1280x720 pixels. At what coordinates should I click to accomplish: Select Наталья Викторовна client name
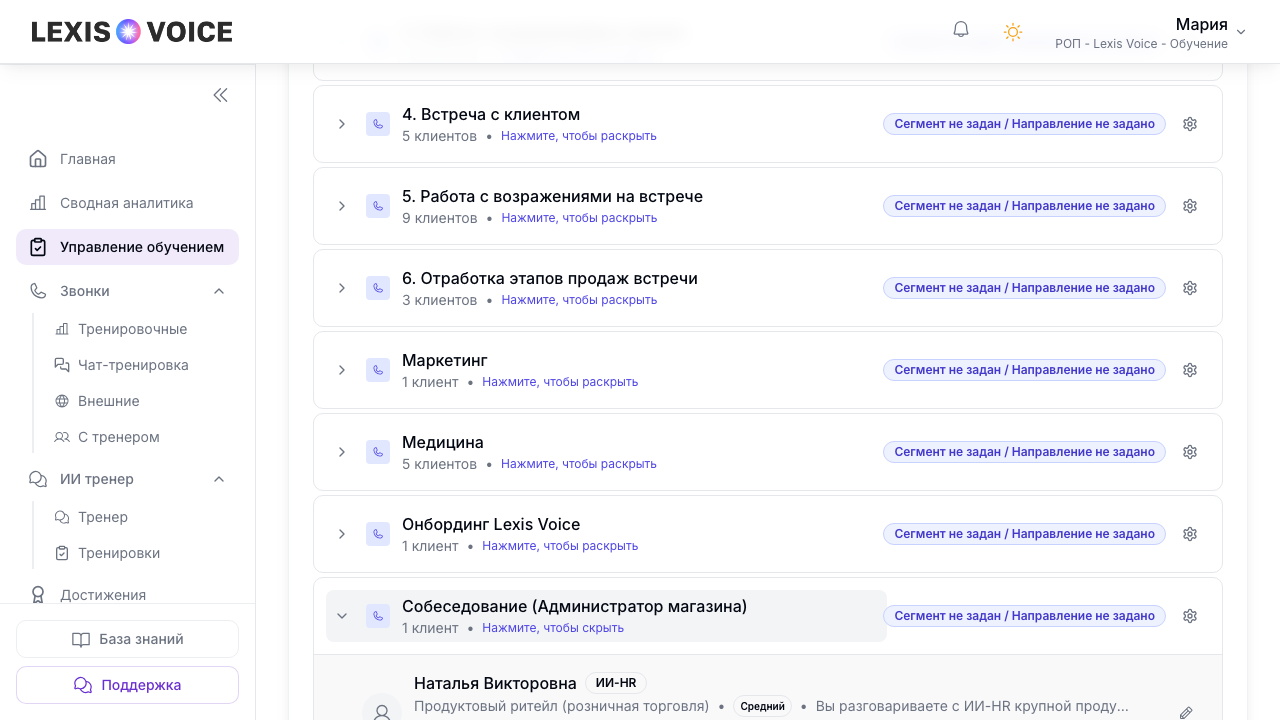pos(495,684)
